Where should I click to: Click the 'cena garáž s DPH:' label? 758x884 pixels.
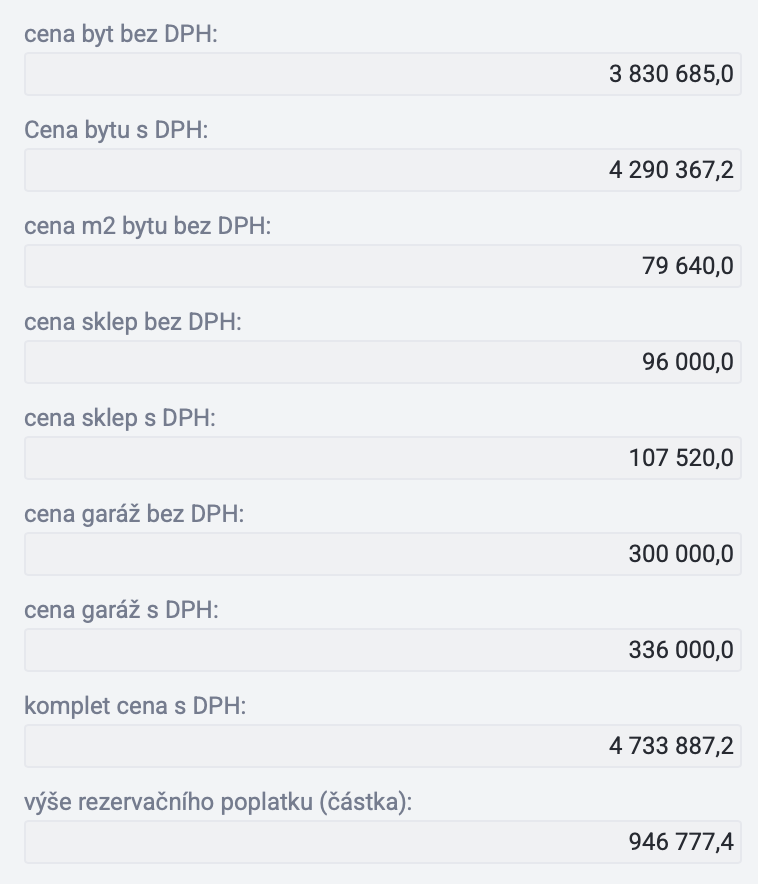(121, 610)
